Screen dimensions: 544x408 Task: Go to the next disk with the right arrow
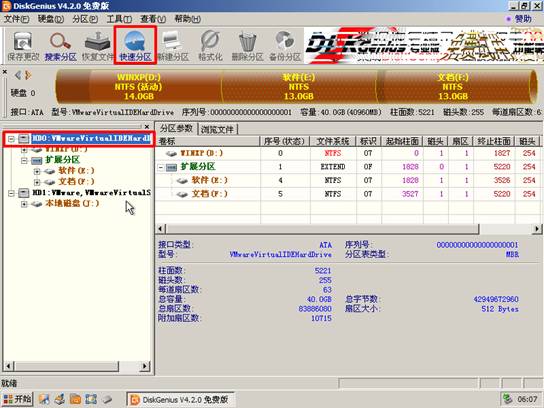(28, 75)
